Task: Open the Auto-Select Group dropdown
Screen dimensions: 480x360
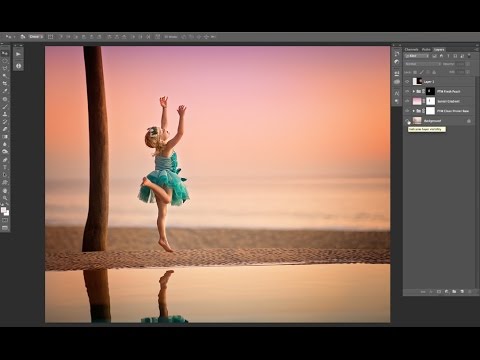Action: 36,37
